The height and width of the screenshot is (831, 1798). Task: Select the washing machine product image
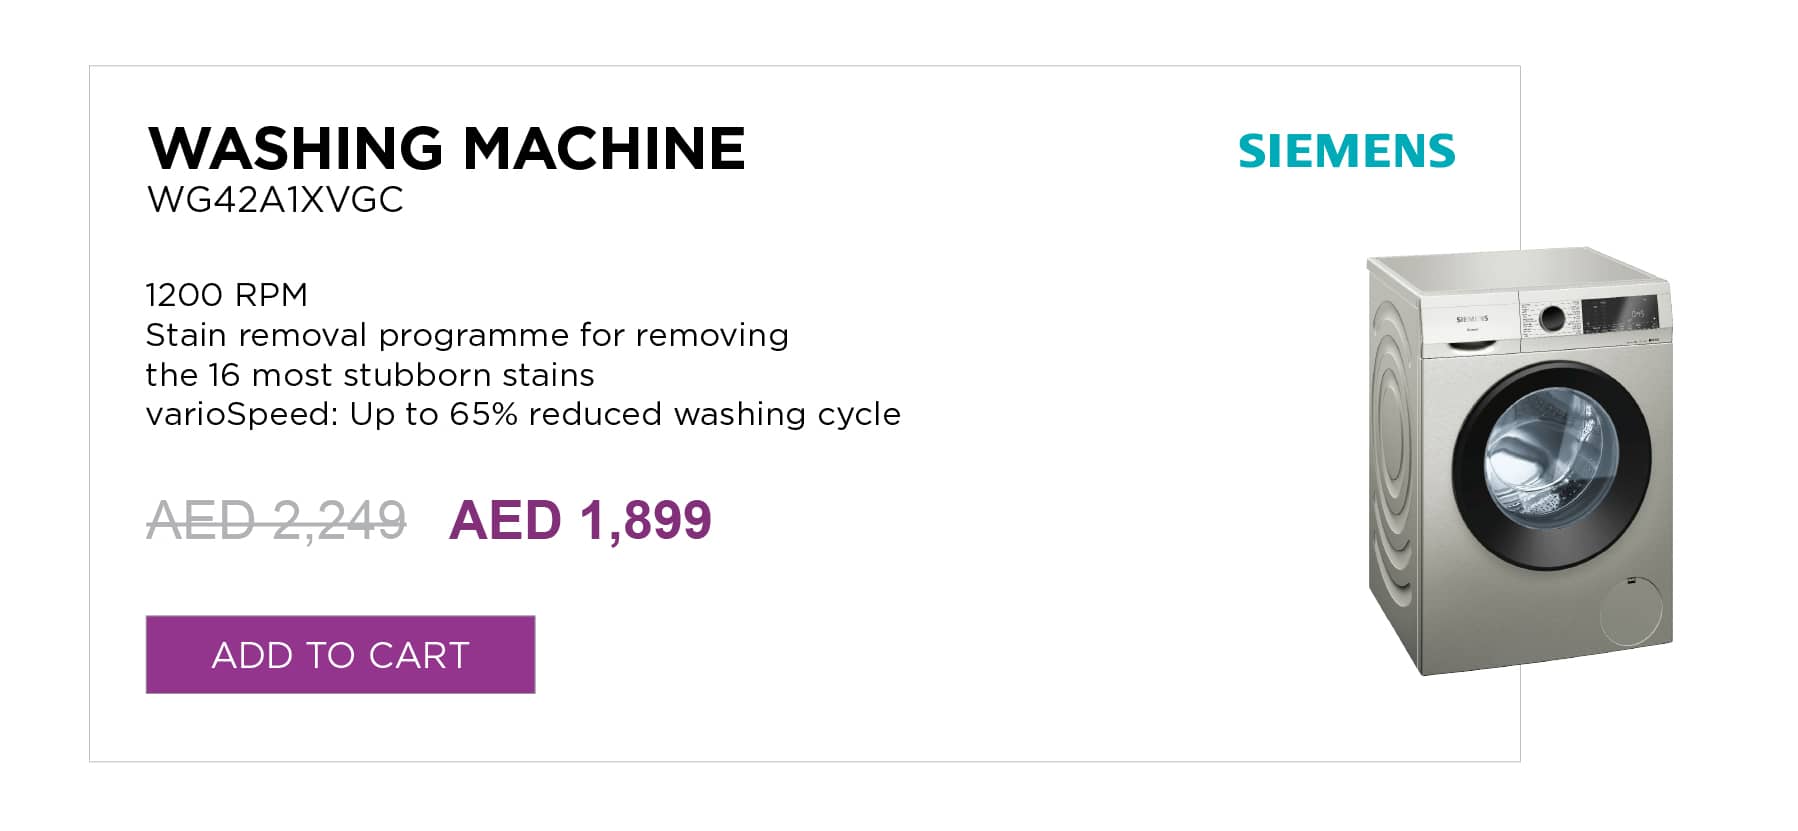[x=1520, y=461]
